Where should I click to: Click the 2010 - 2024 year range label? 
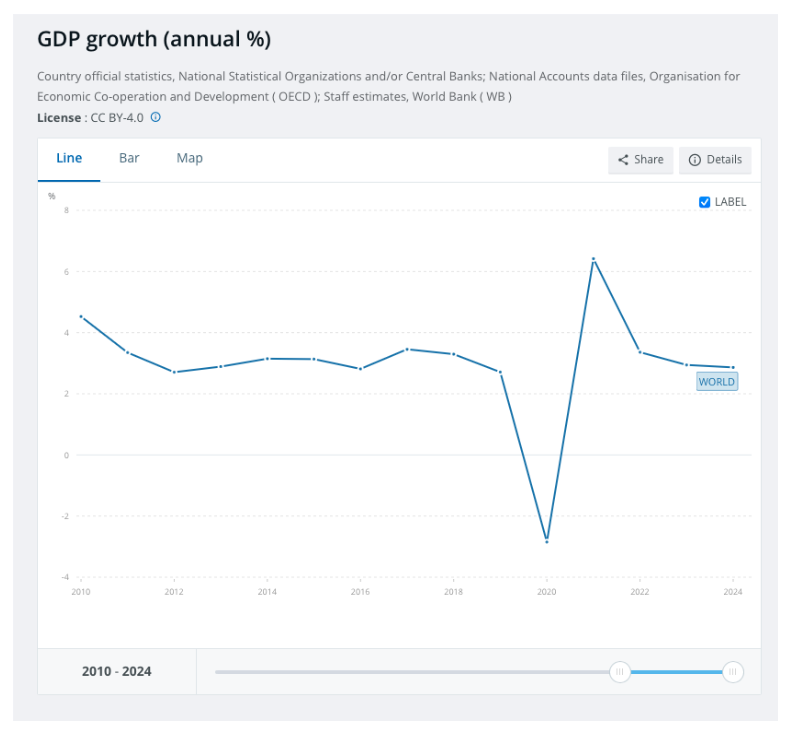pos(117,672)
